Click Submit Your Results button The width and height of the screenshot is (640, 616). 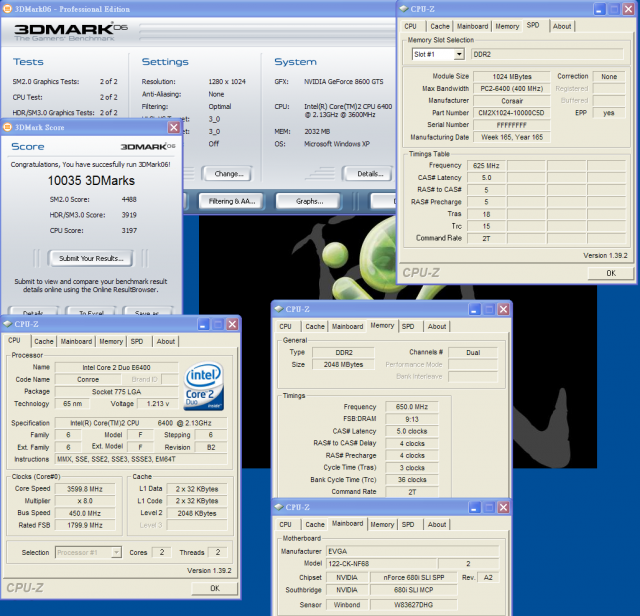(91, 258)
